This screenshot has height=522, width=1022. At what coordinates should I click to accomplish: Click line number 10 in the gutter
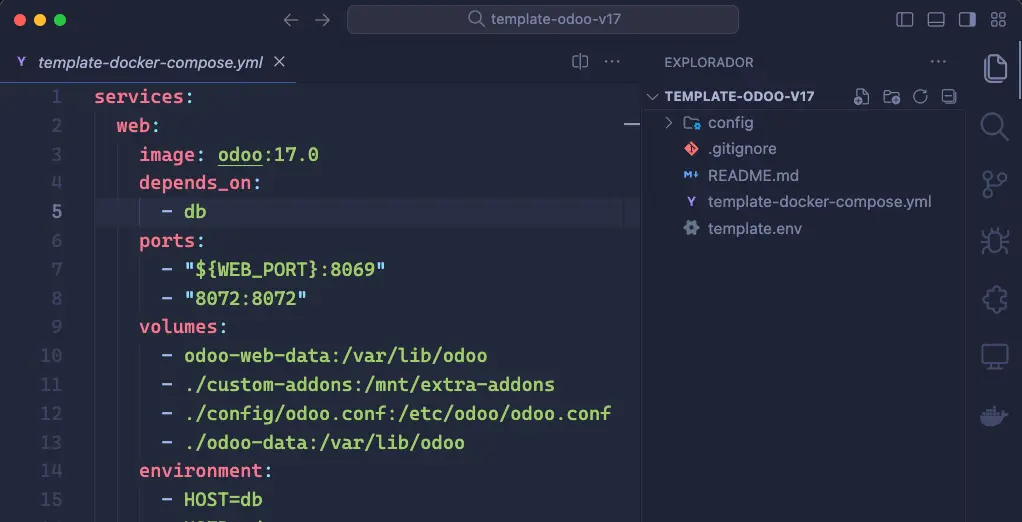pos(51,356)
